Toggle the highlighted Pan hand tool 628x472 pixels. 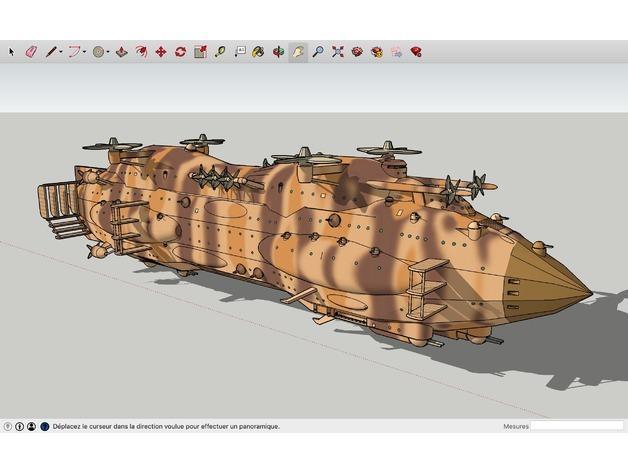[x=298, y=51]
